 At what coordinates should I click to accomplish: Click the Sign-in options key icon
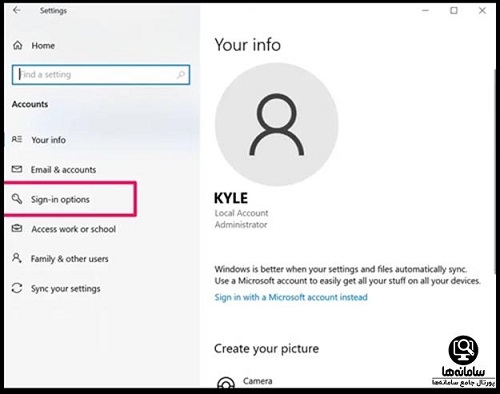(17, 199)
